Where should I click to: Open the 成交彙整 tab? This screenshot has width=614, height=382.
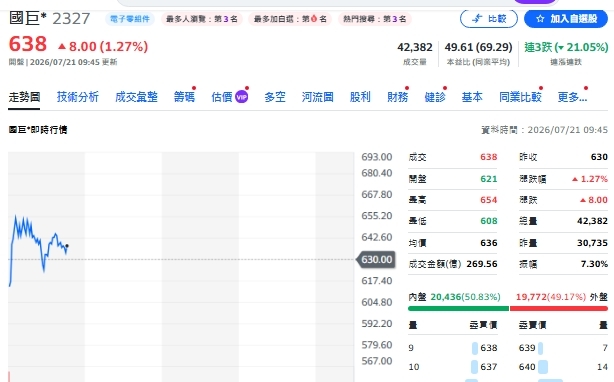[136, 97]
